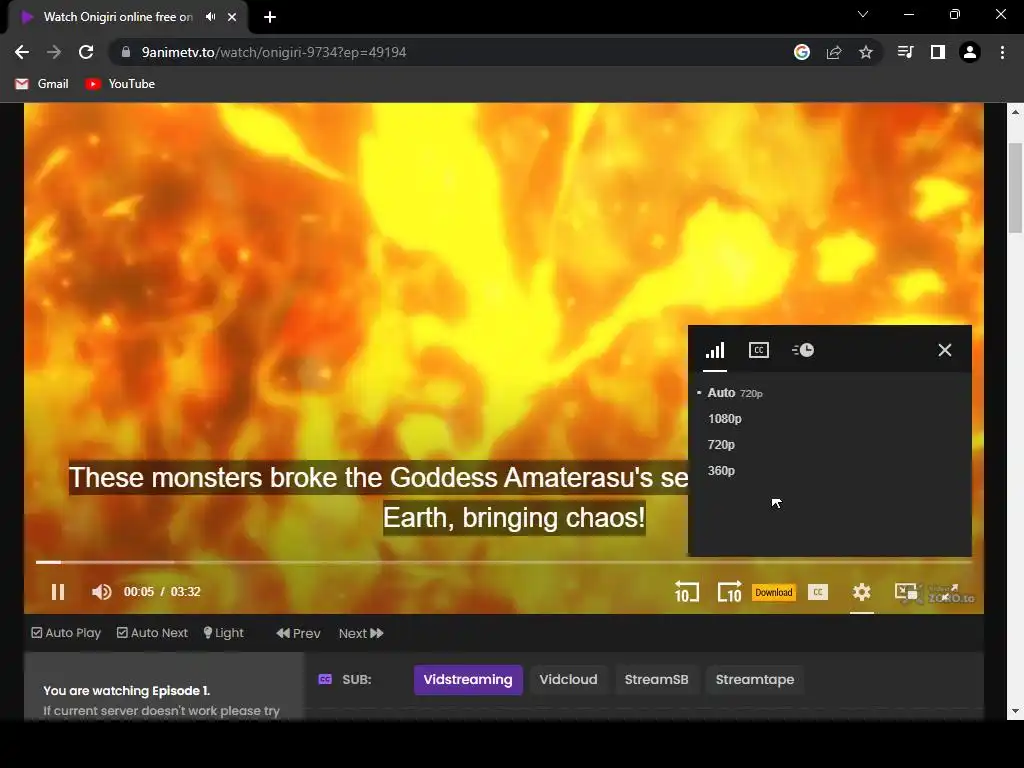Click the SUB closed caption badge
The image size is (1024, 768).
325,680
